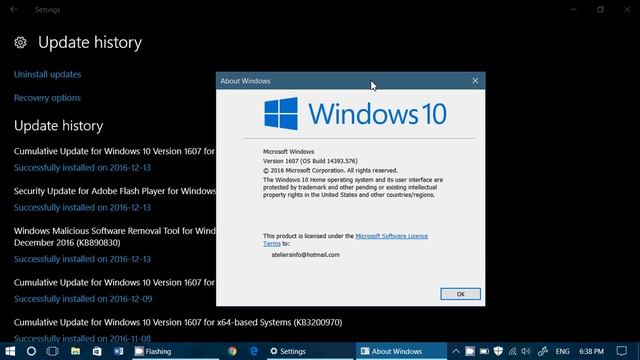The width and height of the screenshot is (640, 360).
Task: Click the Uninstall updates link
Action: point(47,74)
